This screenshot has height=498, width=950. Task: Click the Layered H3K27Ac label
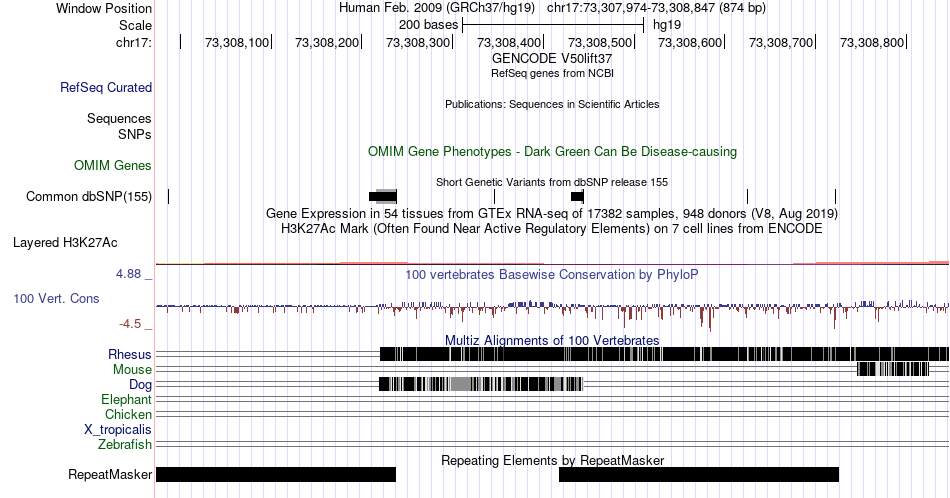coord(65,242)
